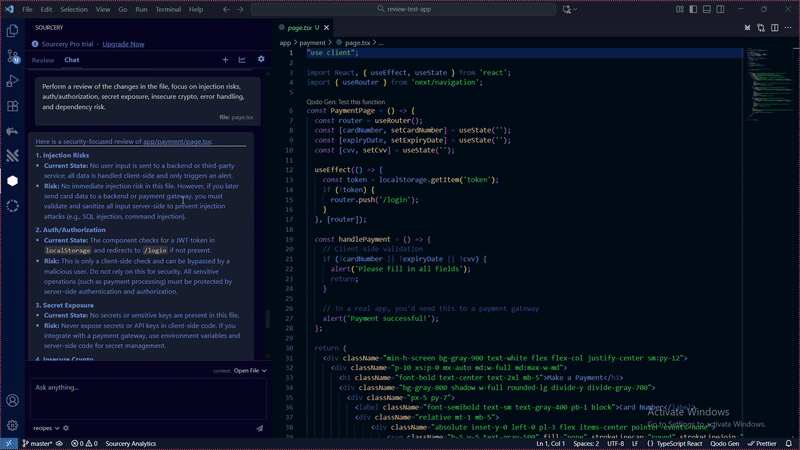Open Sourcery settings gear in panel header

(x=261, y=60)
